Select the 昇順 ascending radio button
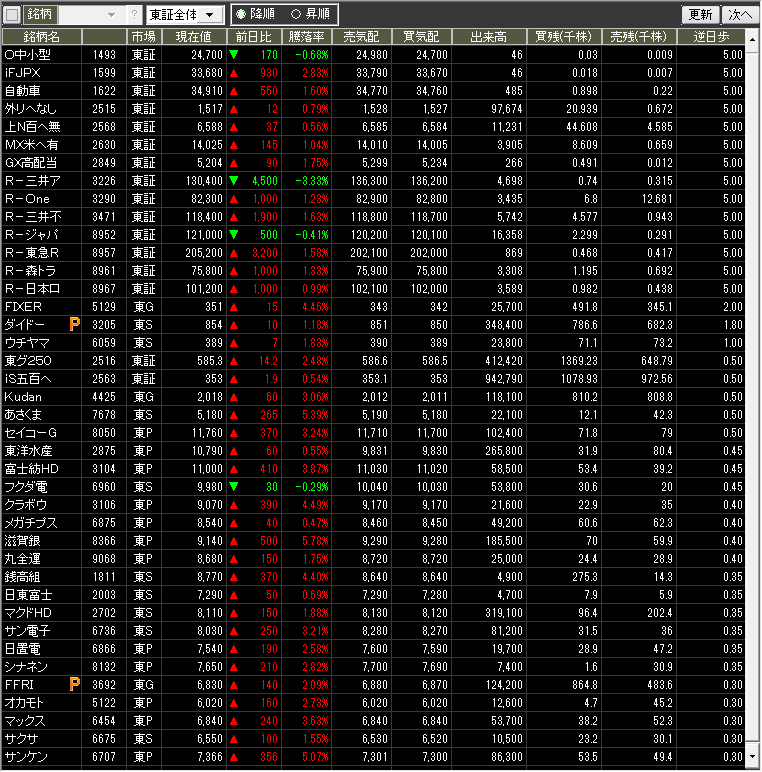The image size is (762, 772). tap(296, 15)
